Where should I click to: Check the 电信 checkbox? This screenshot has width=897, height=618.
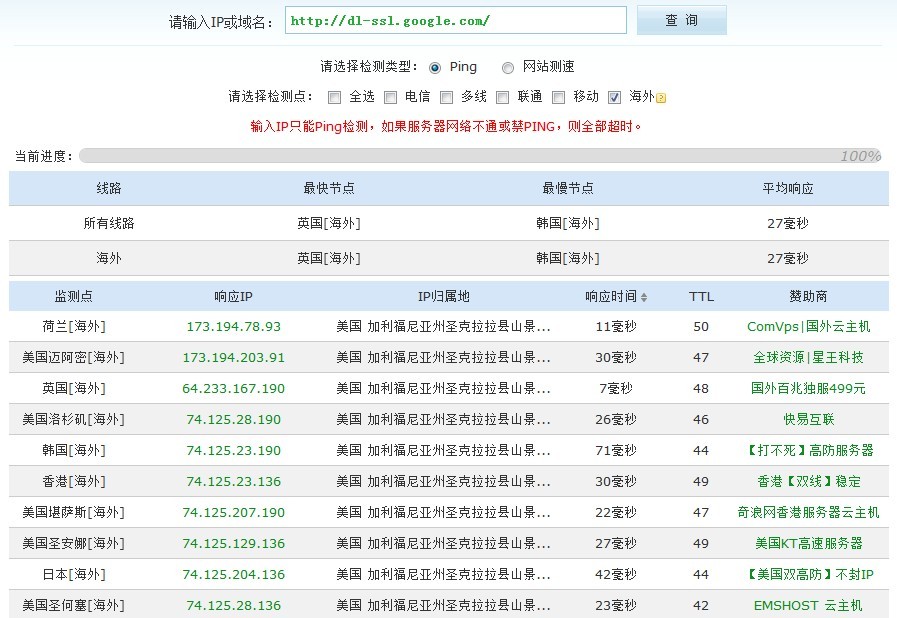(391, 98)
